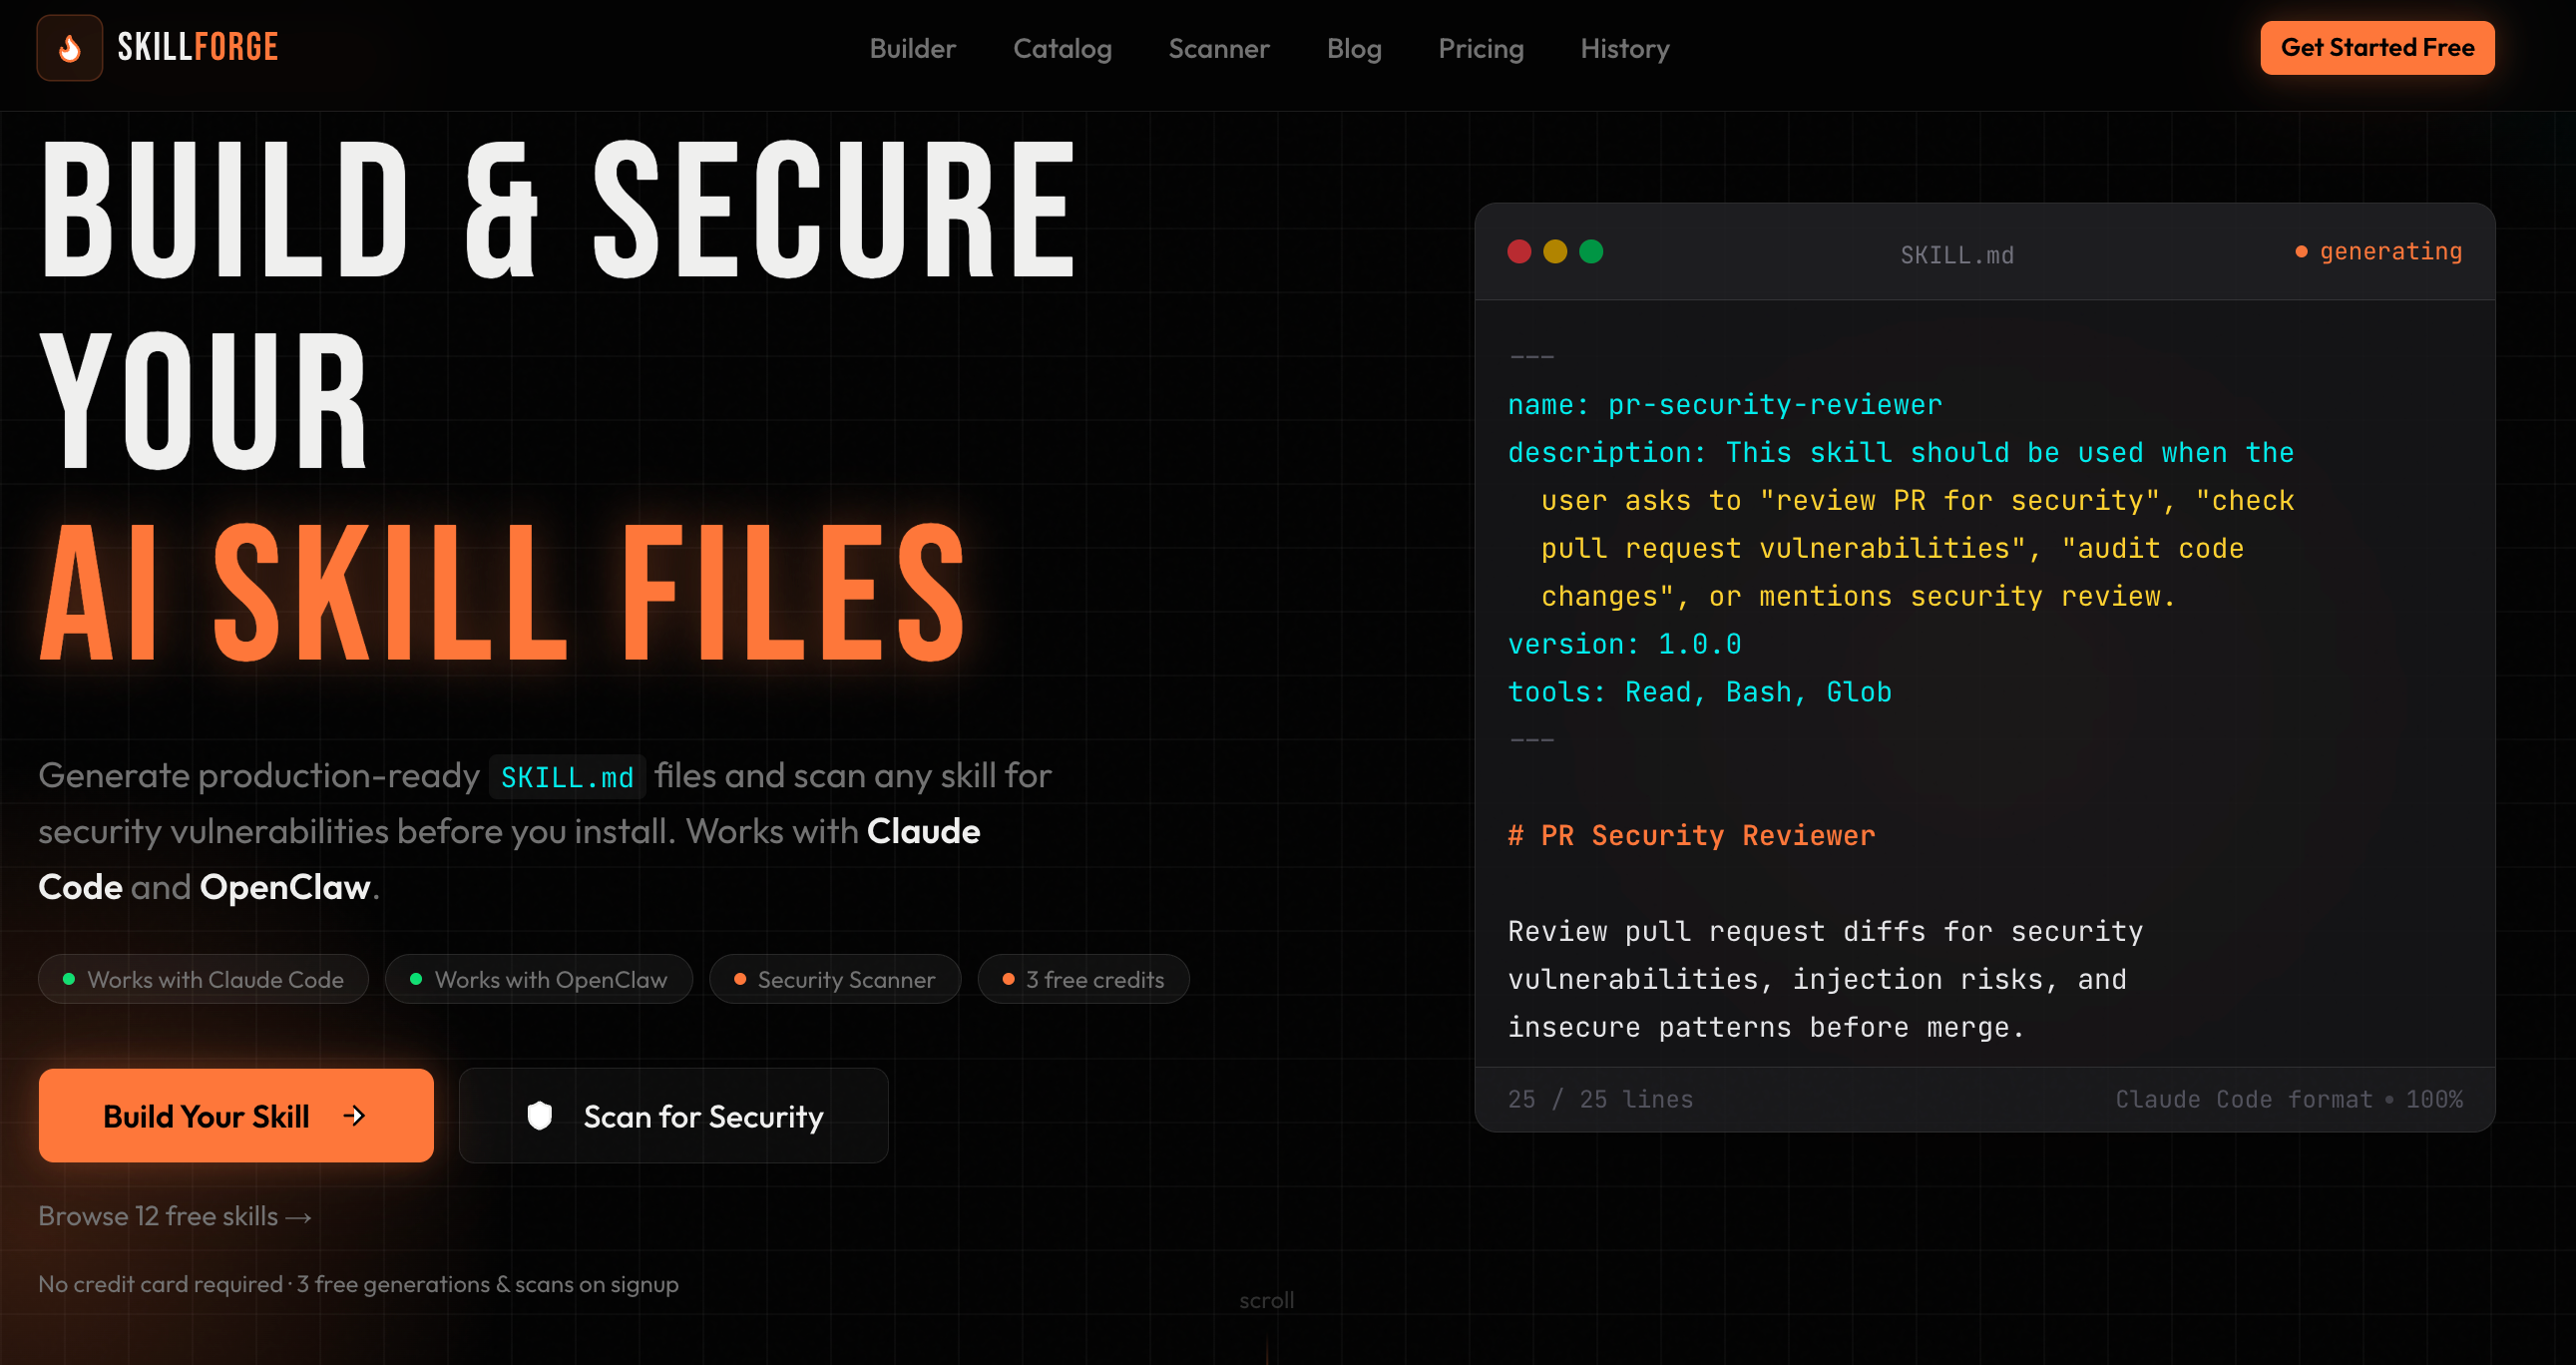Screen dimensions: 2576x1365
Task: Select the Works with OpenClaw badge
Action: click(538, 979)
